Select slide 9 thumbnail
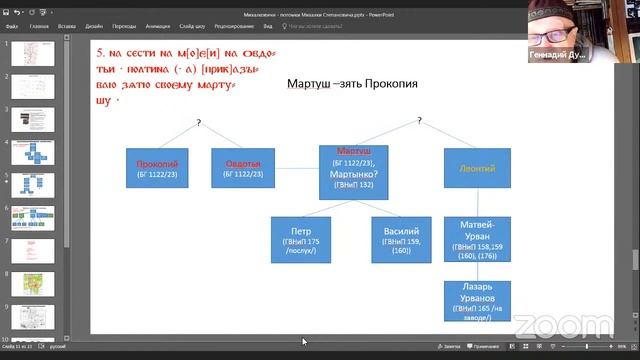Image resolution: width=640 pixels, height=360 pixels. (x=33, y=317)
